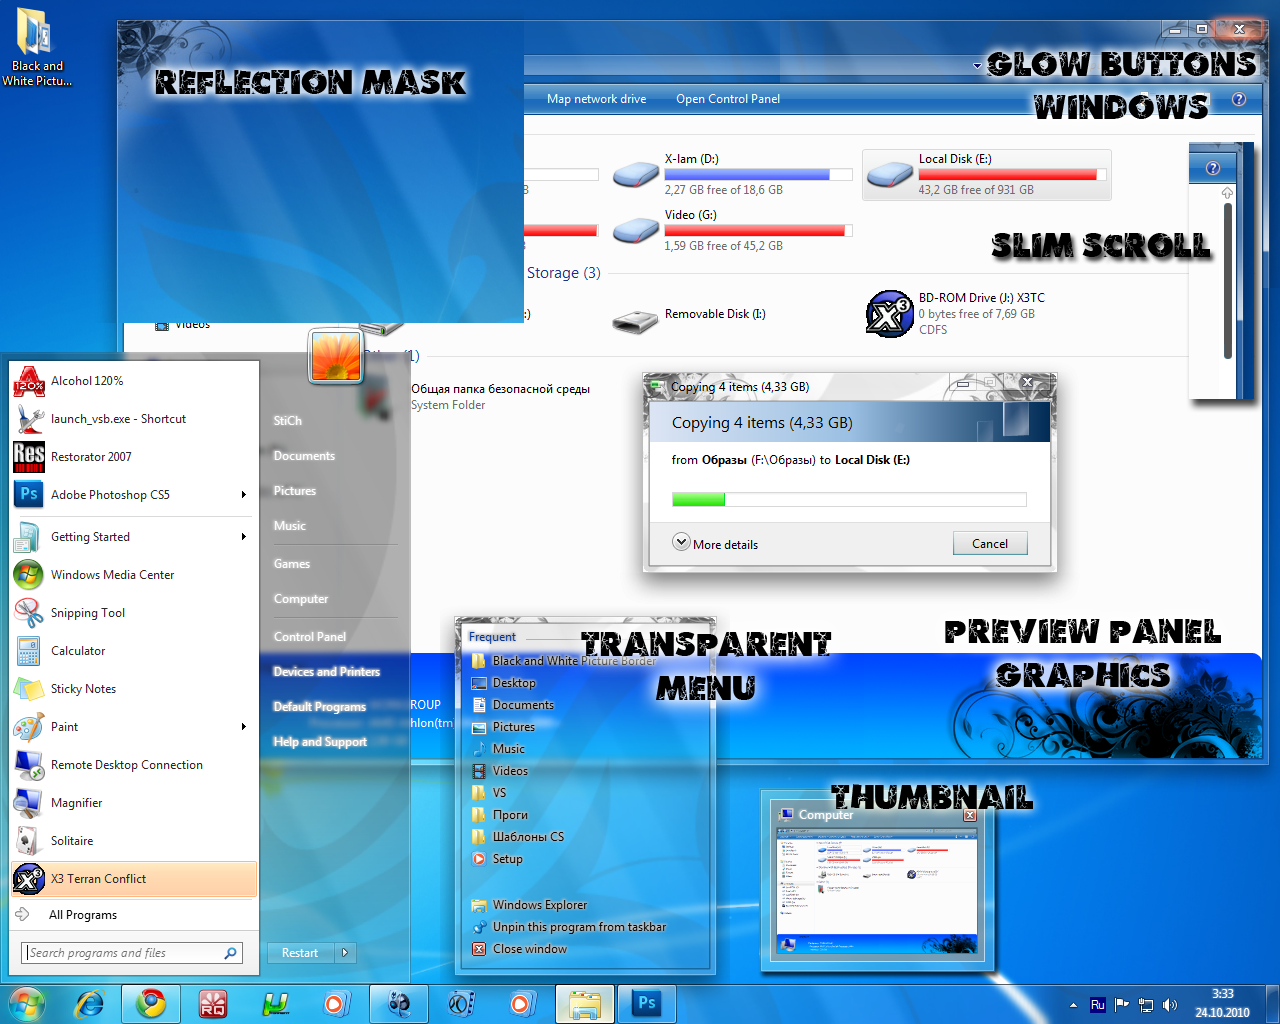Show hidden tray icons arrow

1073,1005
